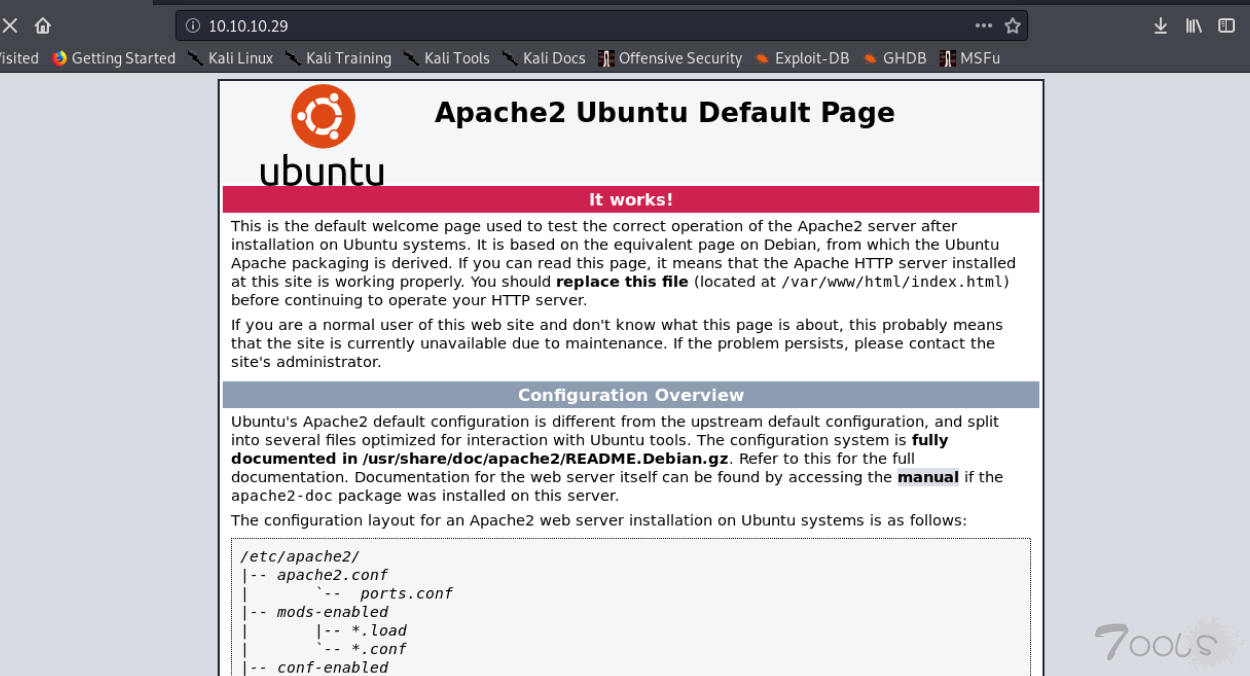Open the GHDB bookmark
Image resolution: width=1250 pixels, height=676 pixels.
(894, 58)
